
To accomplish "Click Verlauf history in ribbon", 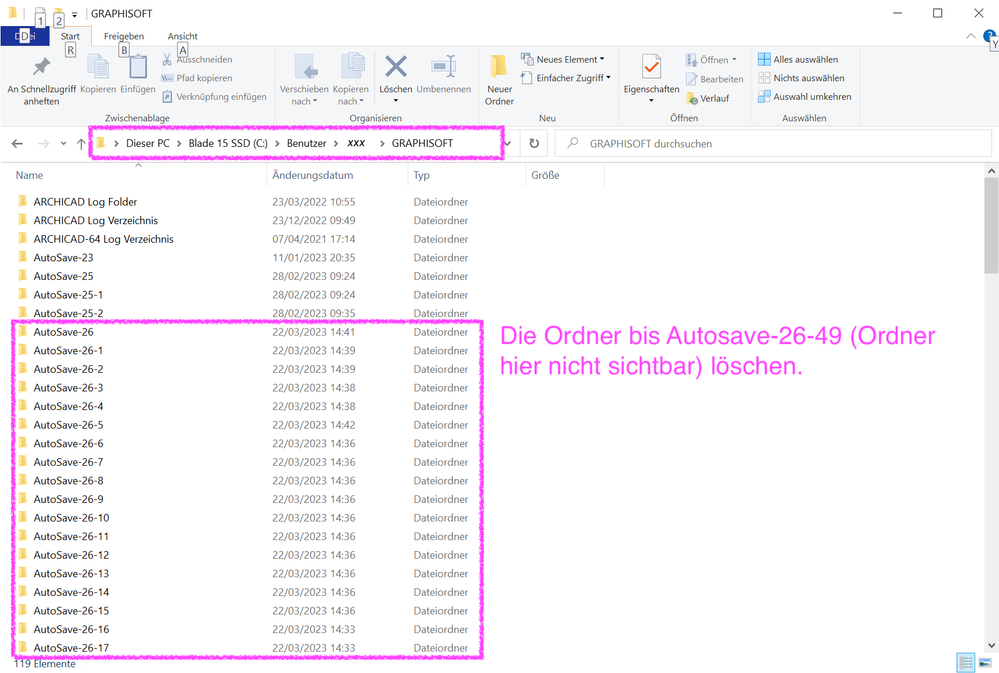I will (707, 98).
